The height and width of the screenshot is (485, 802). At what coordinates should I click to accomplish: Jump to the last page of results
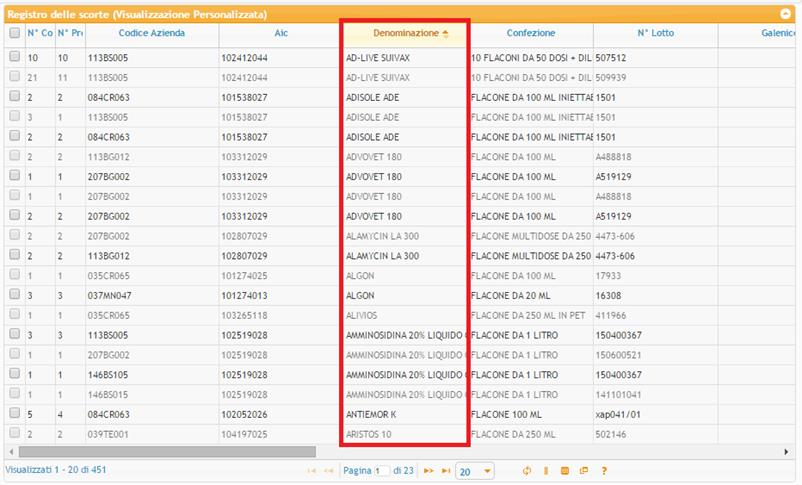(x=446, y=471)
